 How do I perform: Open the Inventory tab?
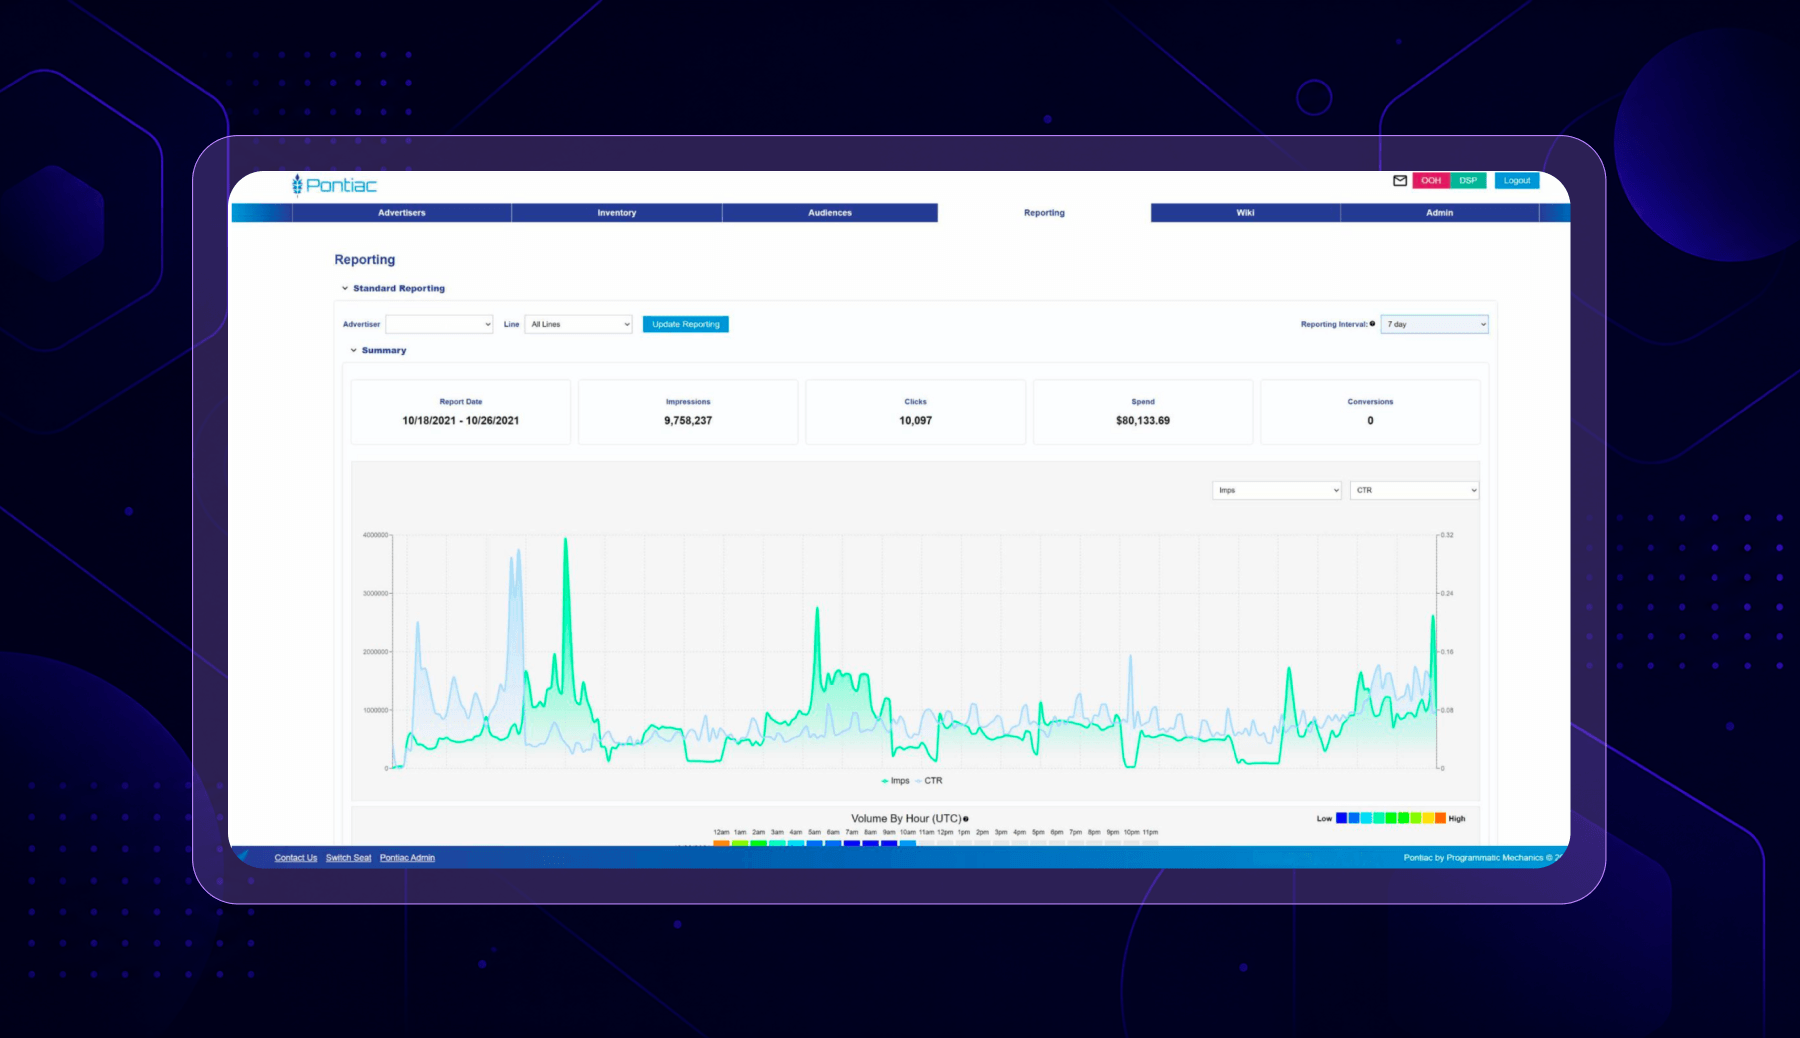[x=617, y=213]
